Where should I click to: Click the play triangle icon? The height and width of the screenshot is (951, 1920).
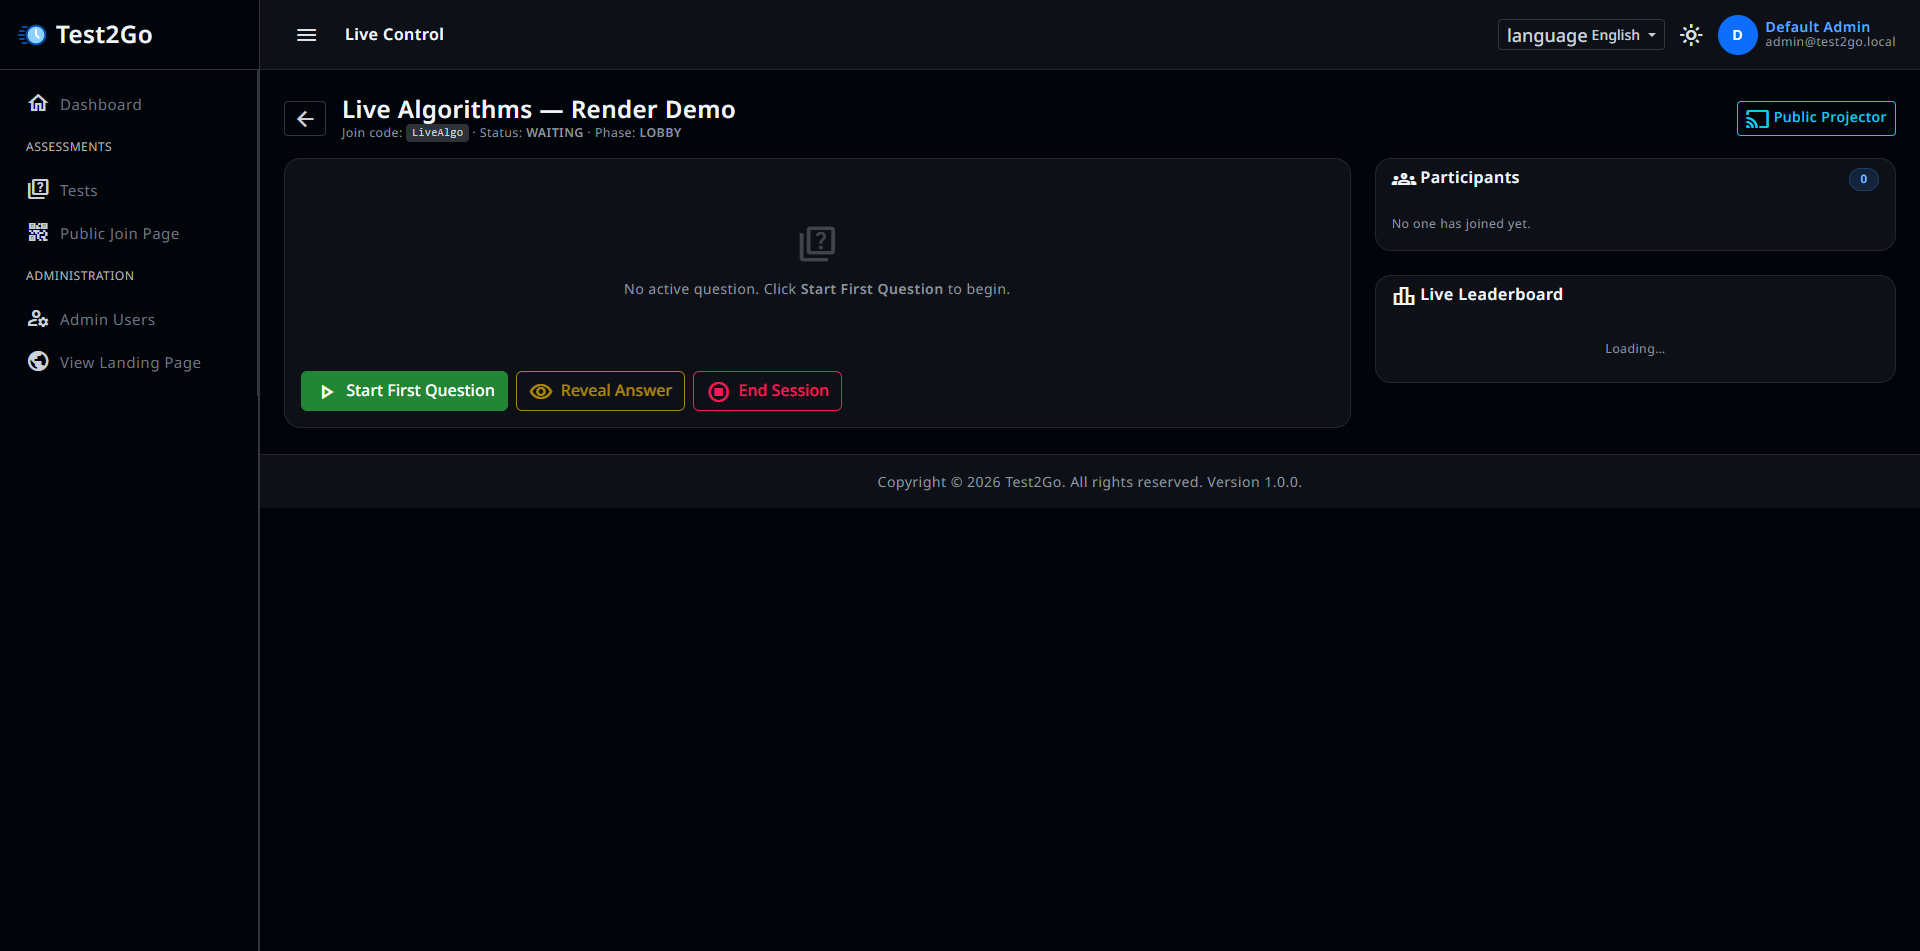[x=327, y=392]
